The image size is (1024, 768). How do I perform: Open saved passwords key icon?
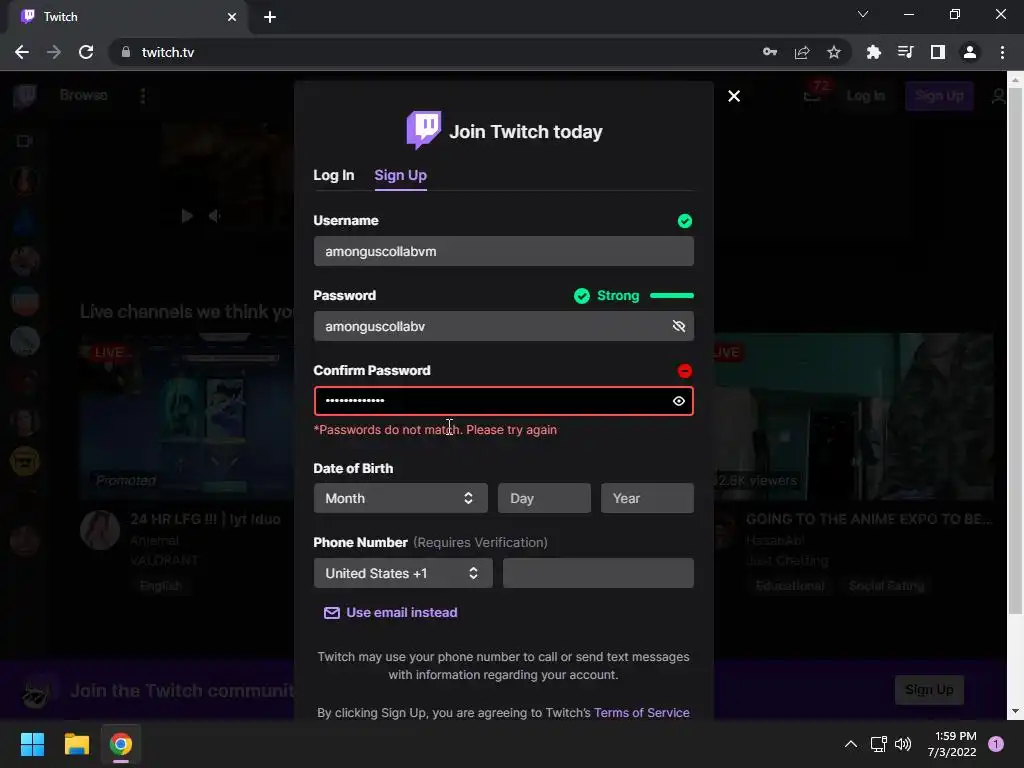point(770,52)
